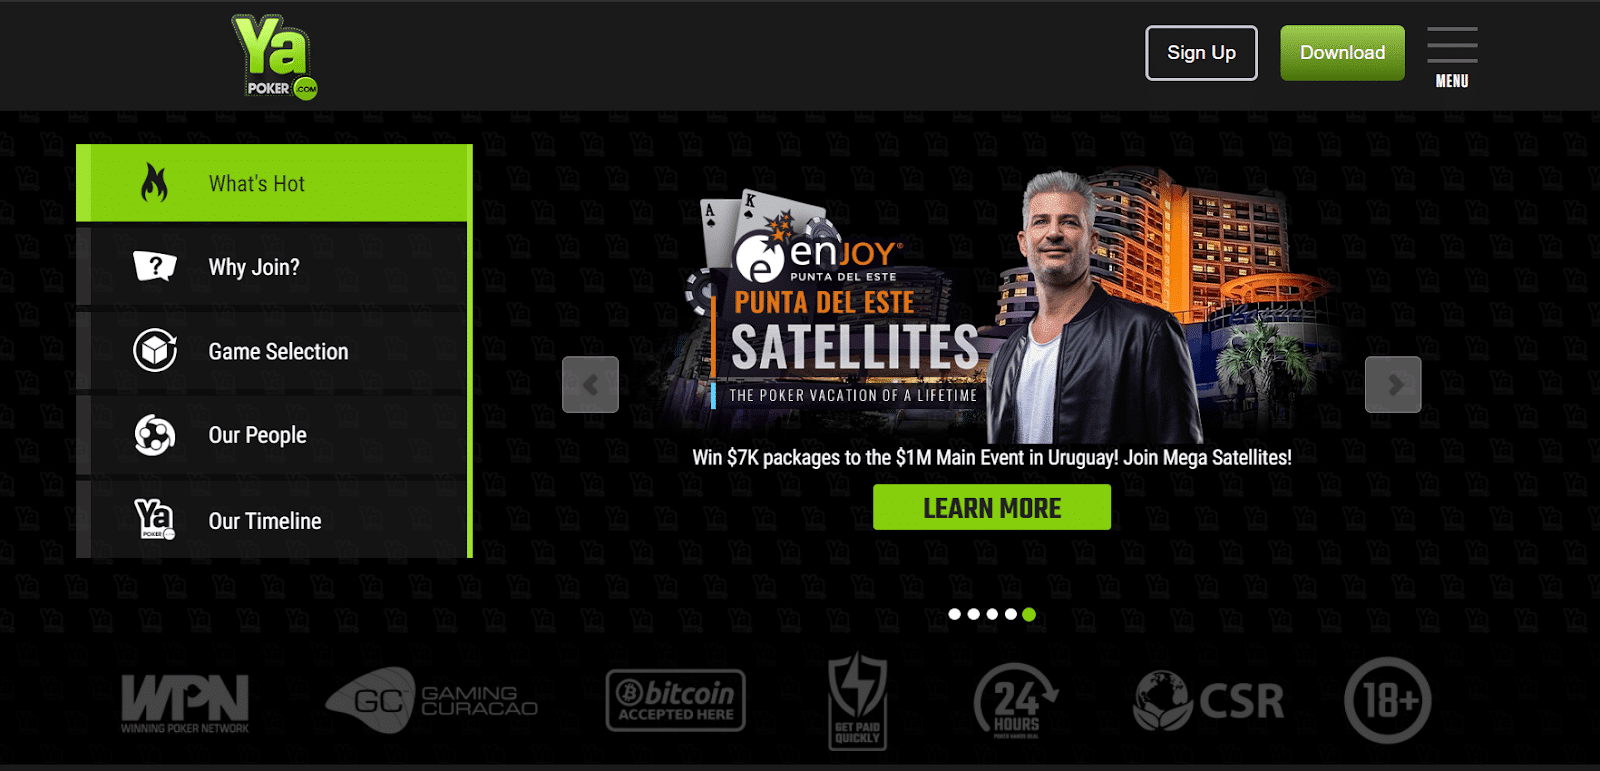Click the Our People soccer ball icon

[155, 435]
